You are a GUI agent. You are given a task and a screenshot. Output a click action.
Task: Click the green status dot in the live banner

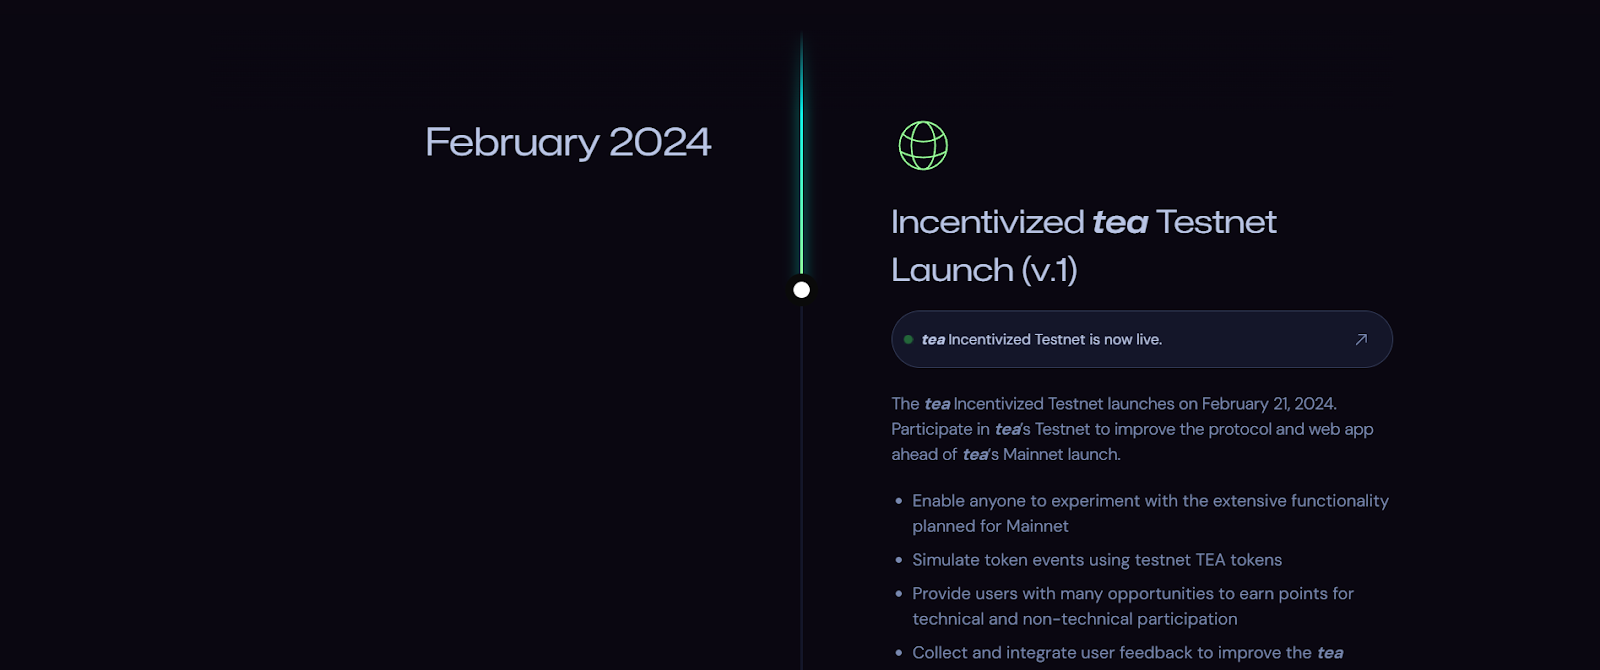908,340
